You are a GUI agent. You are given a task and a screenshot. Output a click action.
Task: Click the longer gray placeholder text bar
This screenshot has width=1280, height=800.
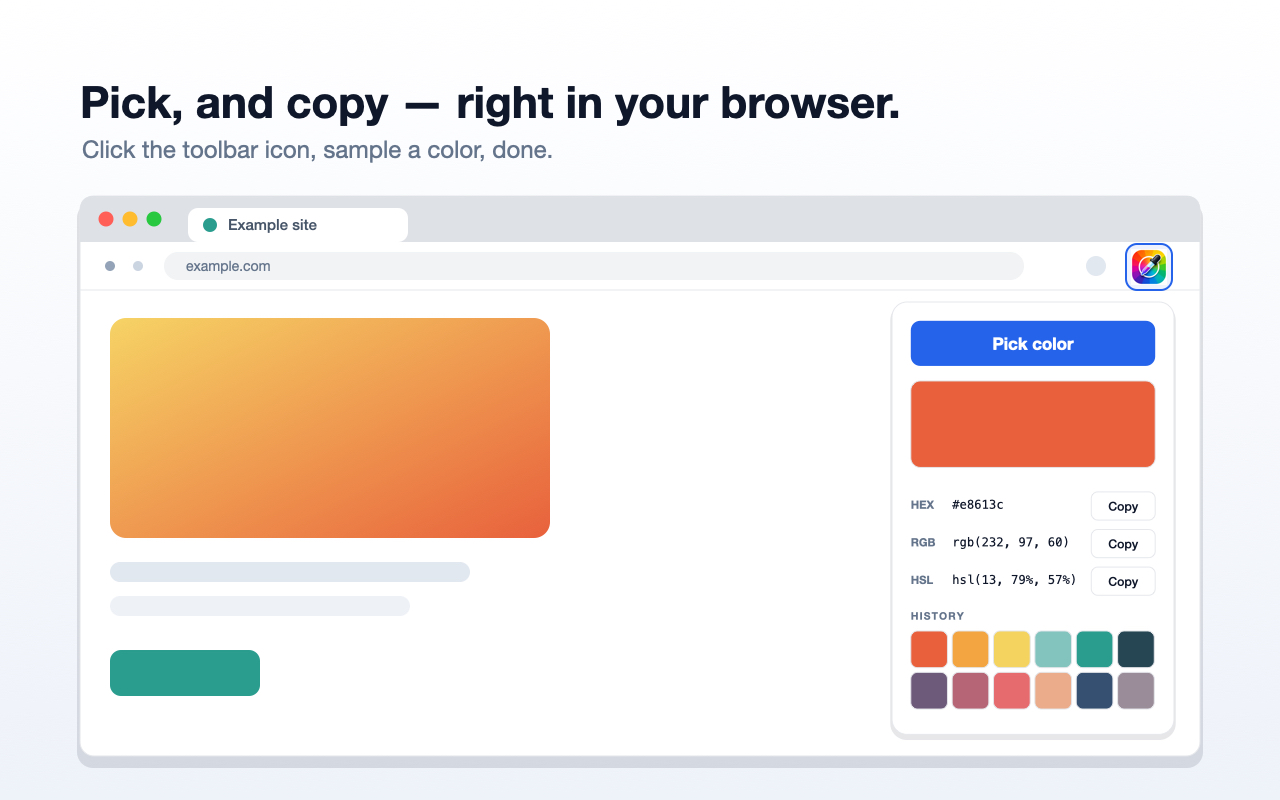pyautogui.click(x=290, y=572)
